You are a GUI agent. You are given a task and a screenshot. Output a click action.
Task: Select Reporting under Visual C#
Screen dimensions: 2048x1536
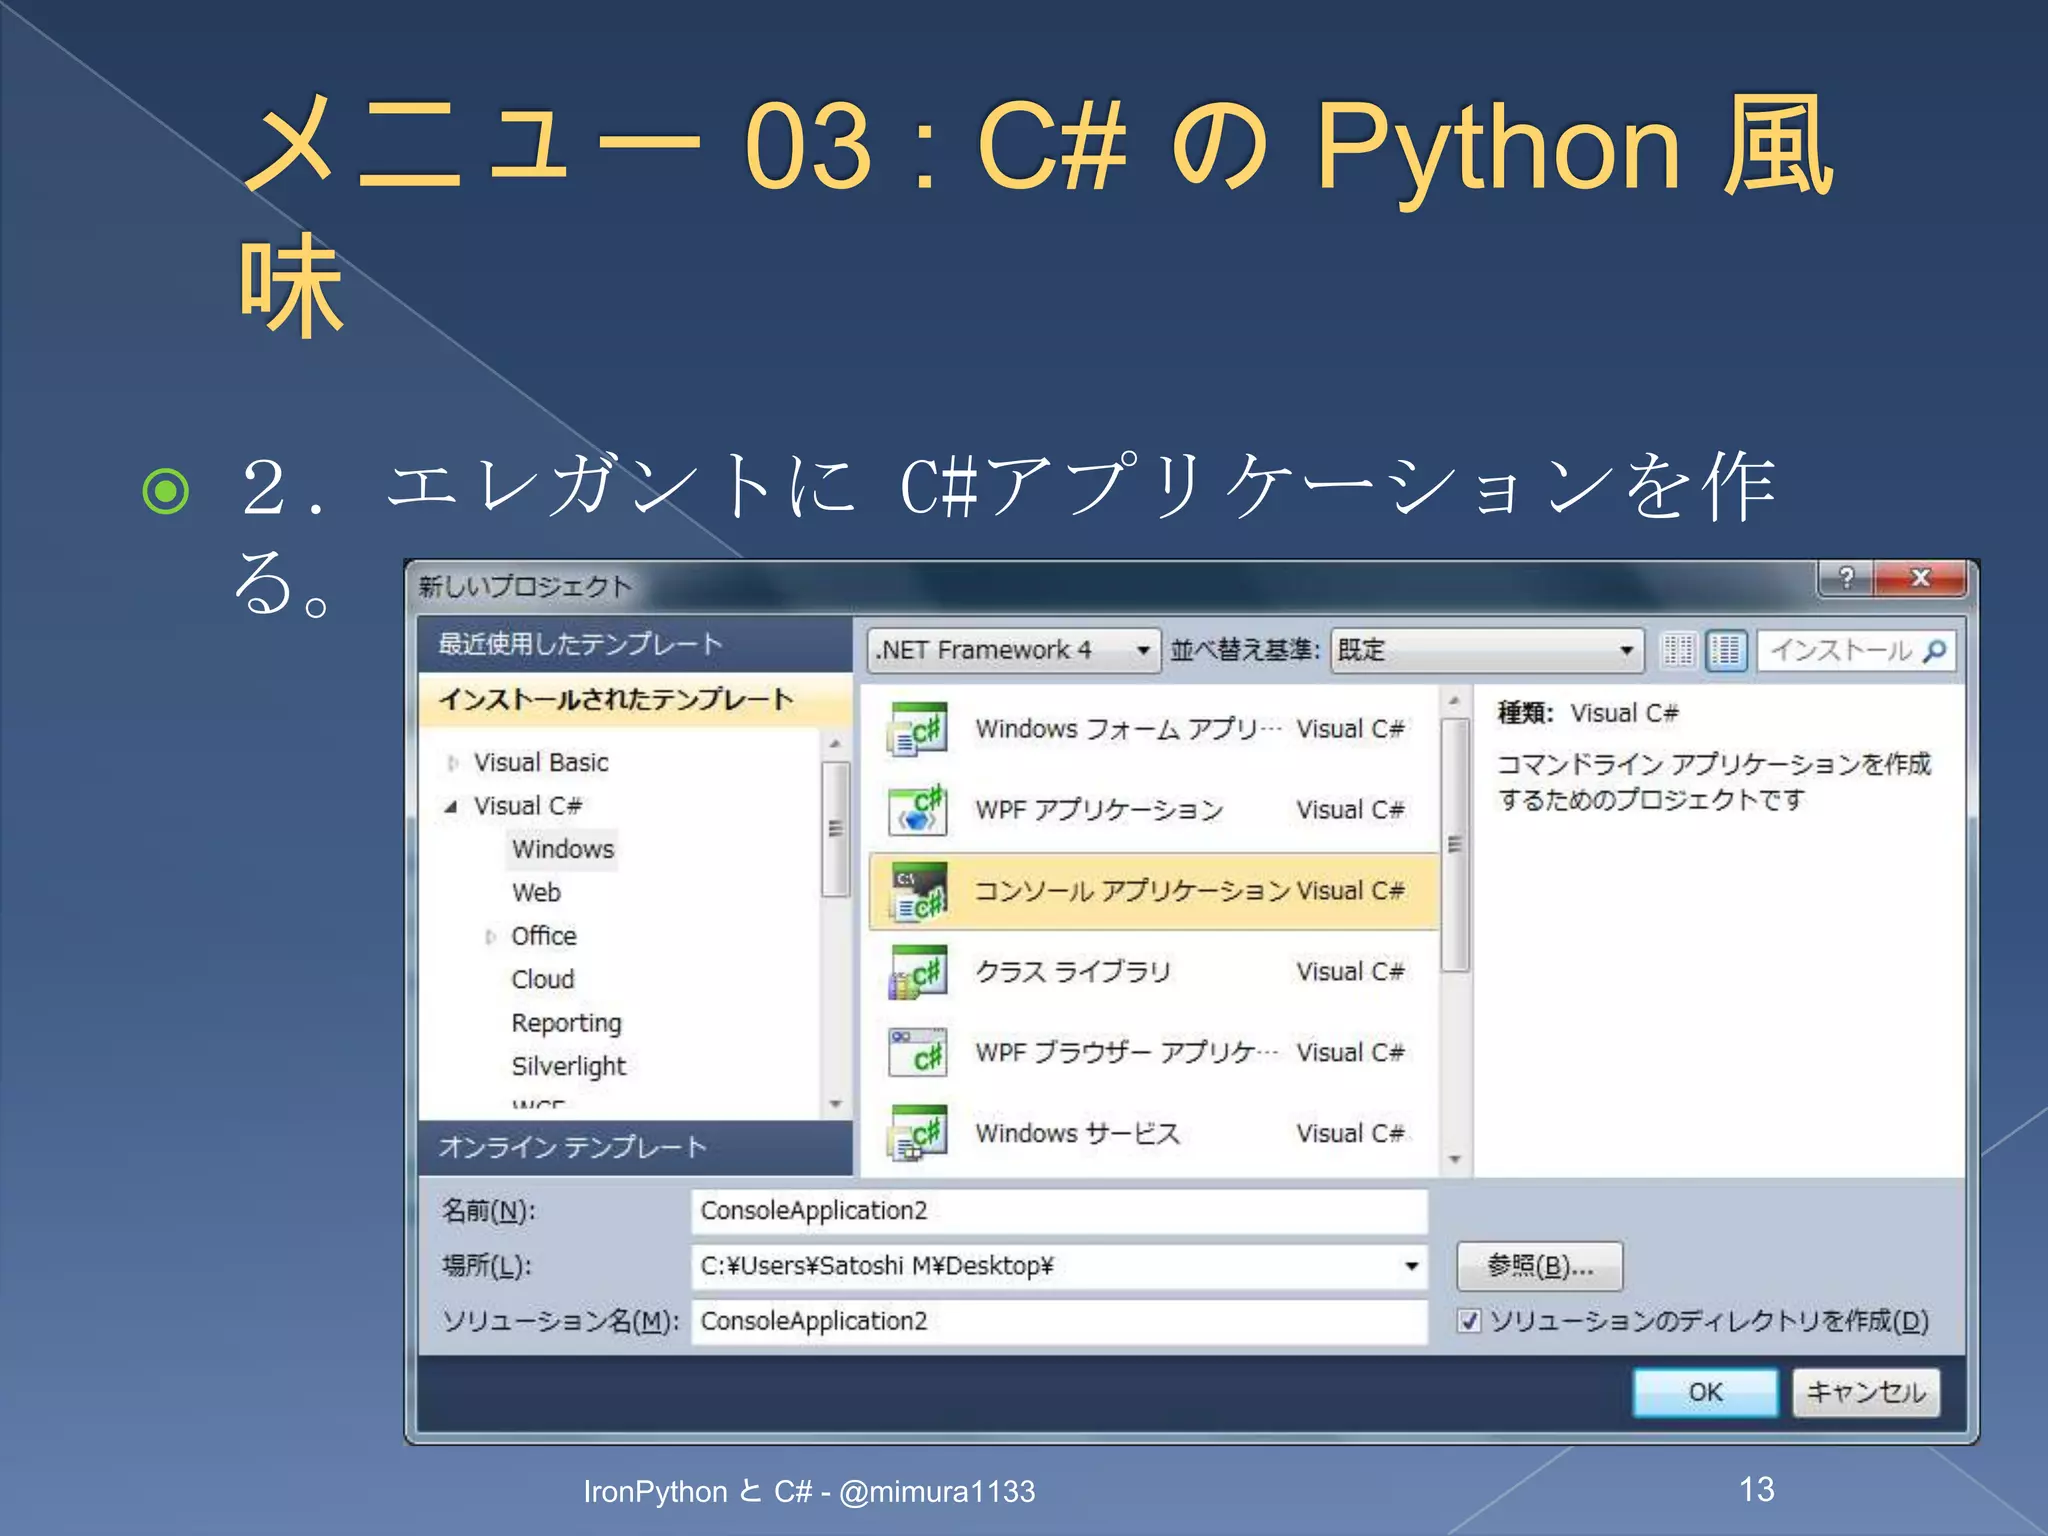pos(566,1023)
